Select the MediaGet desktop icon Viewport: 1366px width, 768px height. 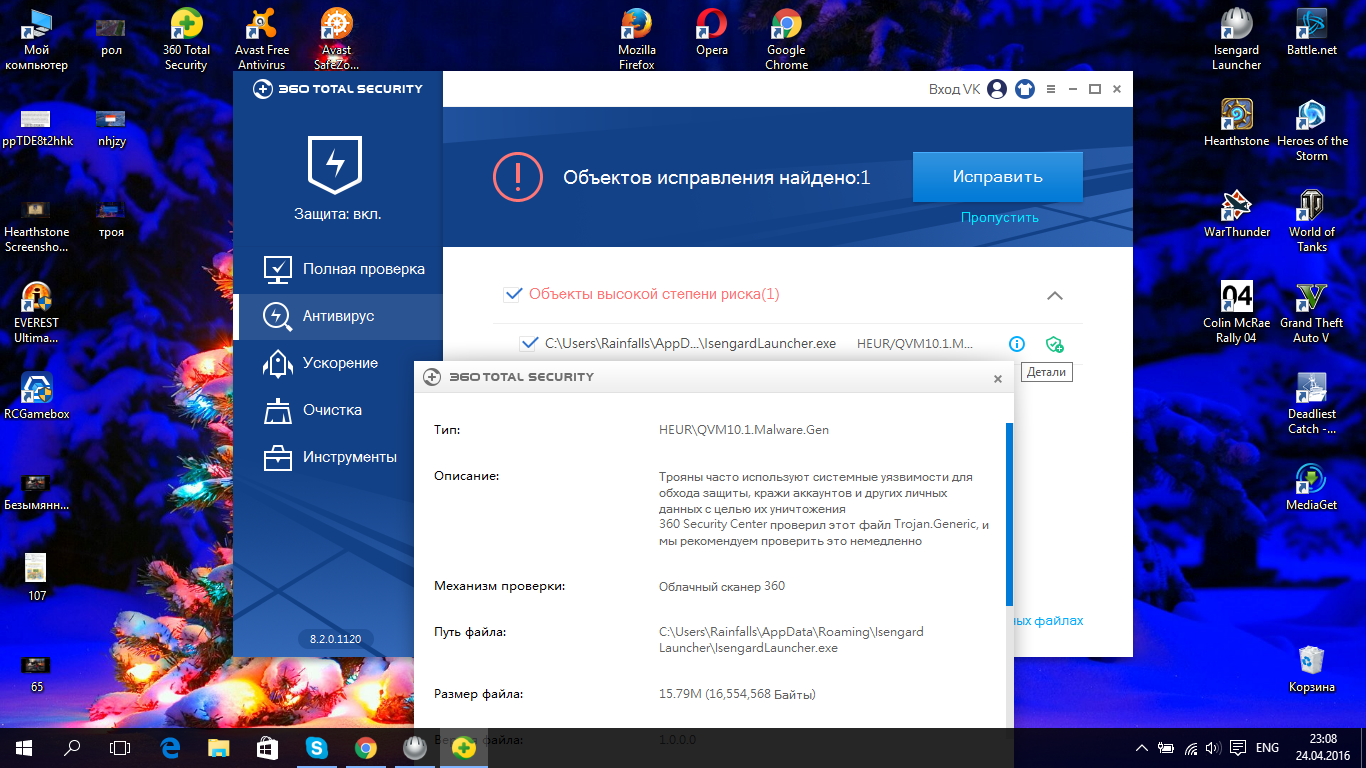point(1311,487)
